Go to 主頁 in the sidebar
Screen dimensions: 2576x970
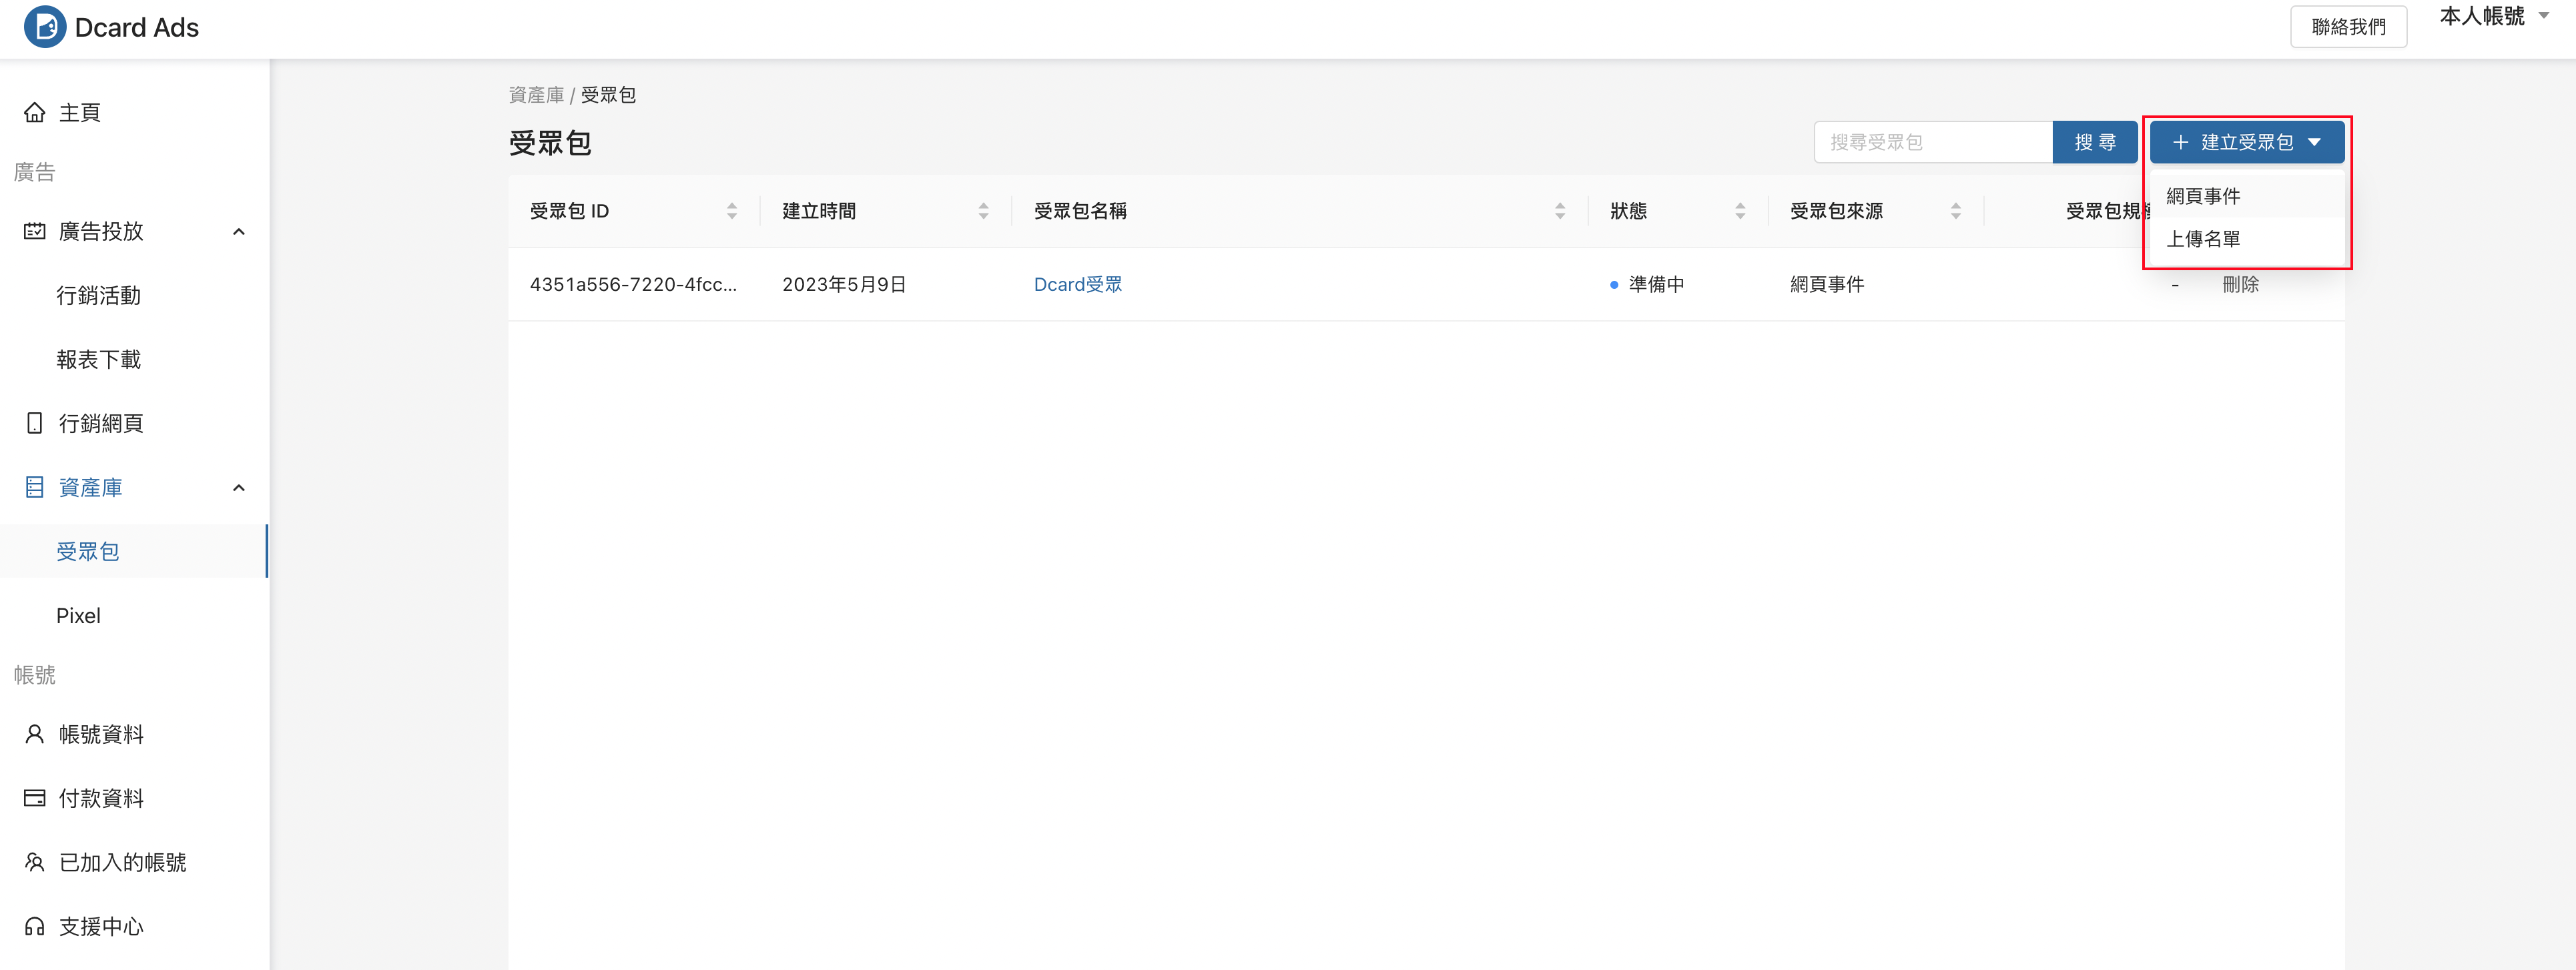point(80,112)
